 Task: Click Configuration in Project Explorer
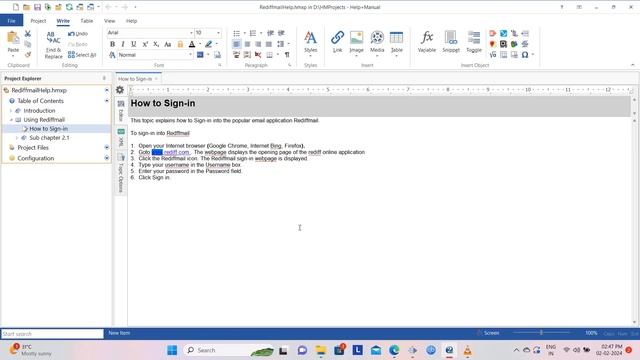click(36, 158)
